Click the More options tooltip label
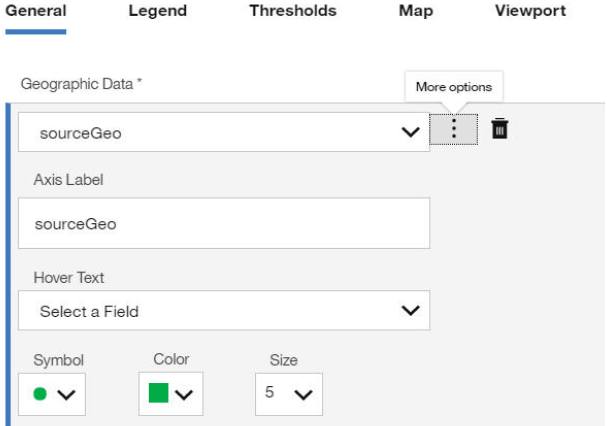Image resolution: width=607 pixels, height=426 pixels. click(x=453, y=87)
